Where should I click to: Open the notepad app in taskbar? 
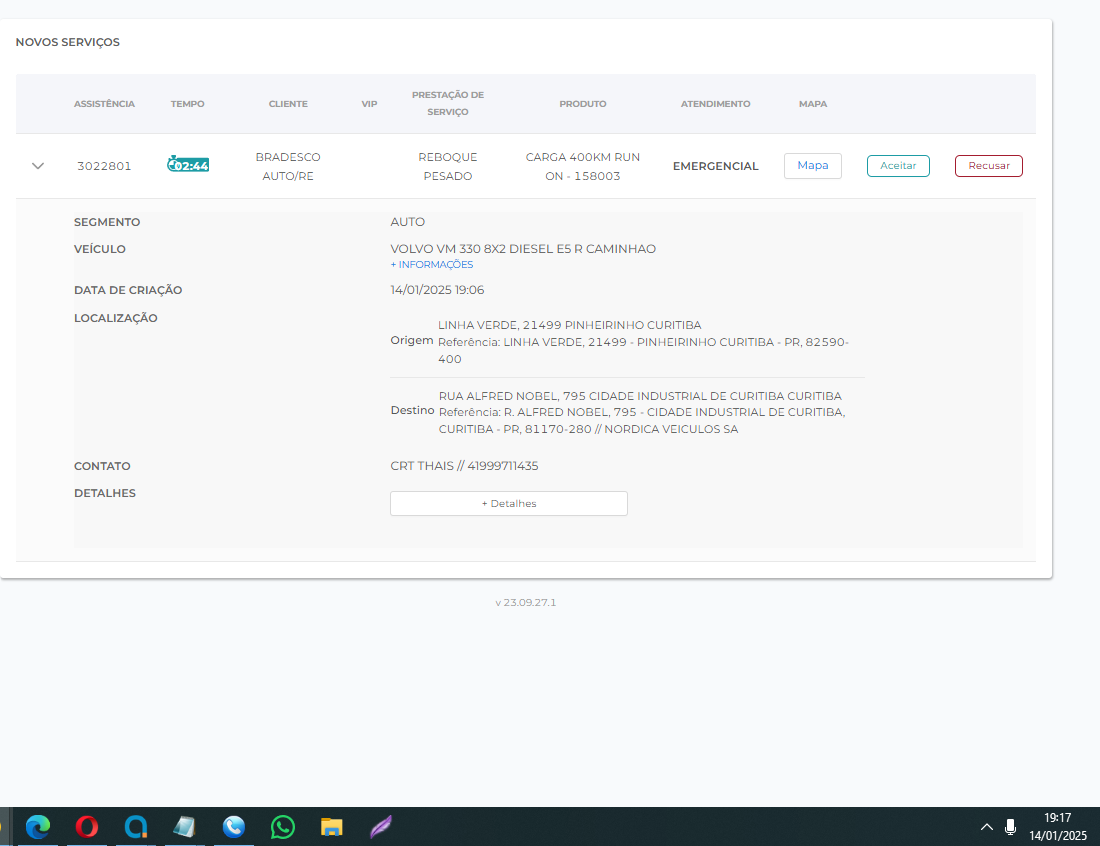coord(185,827)
